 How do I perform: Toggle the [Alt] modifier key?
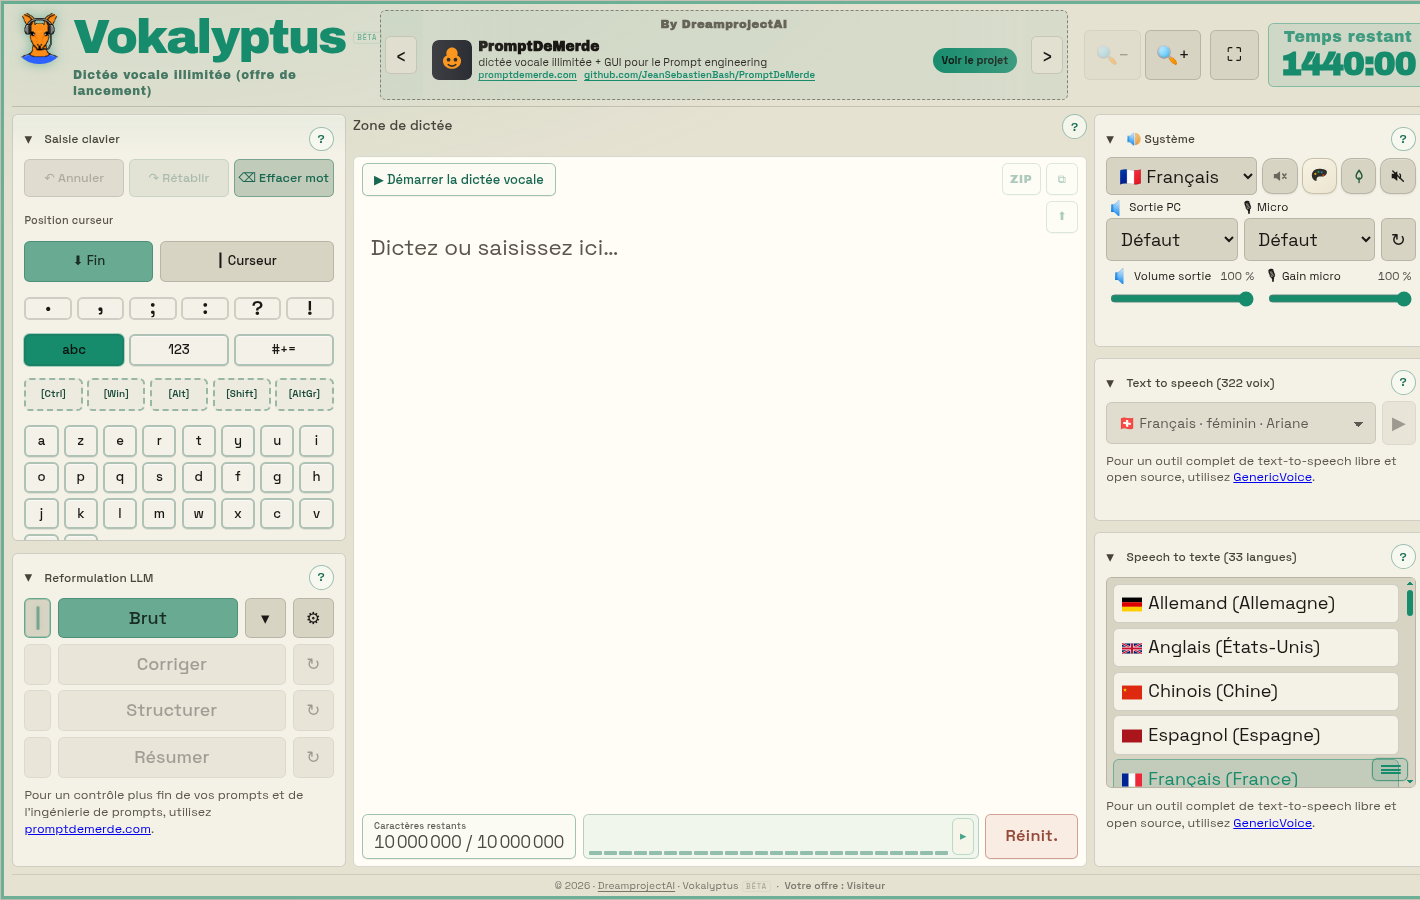(x=179, y=394)
